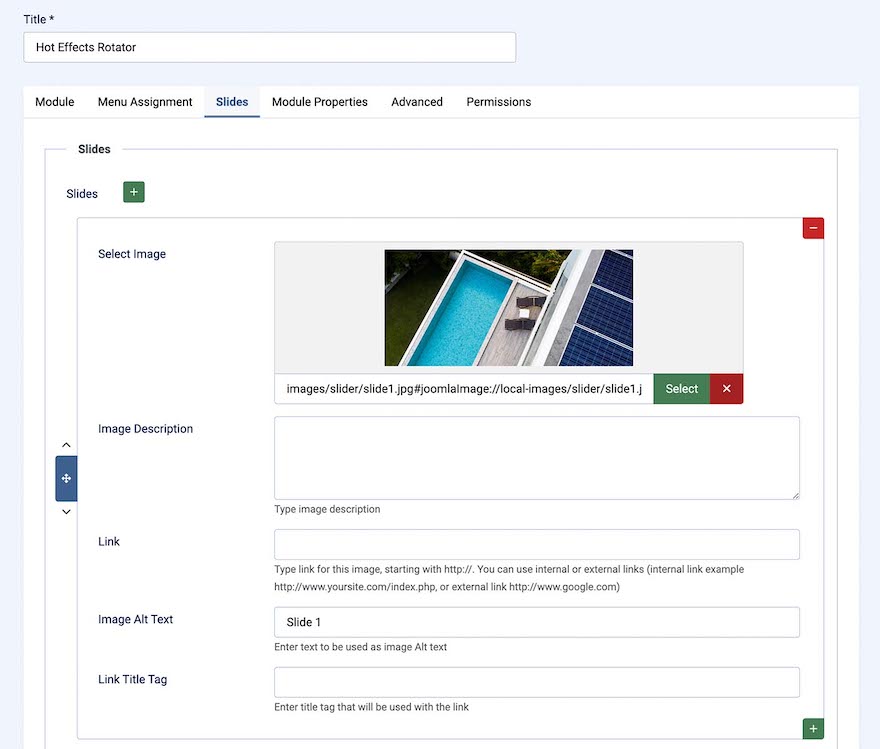Click the image path field for slide1.jpg

[464, 389]
